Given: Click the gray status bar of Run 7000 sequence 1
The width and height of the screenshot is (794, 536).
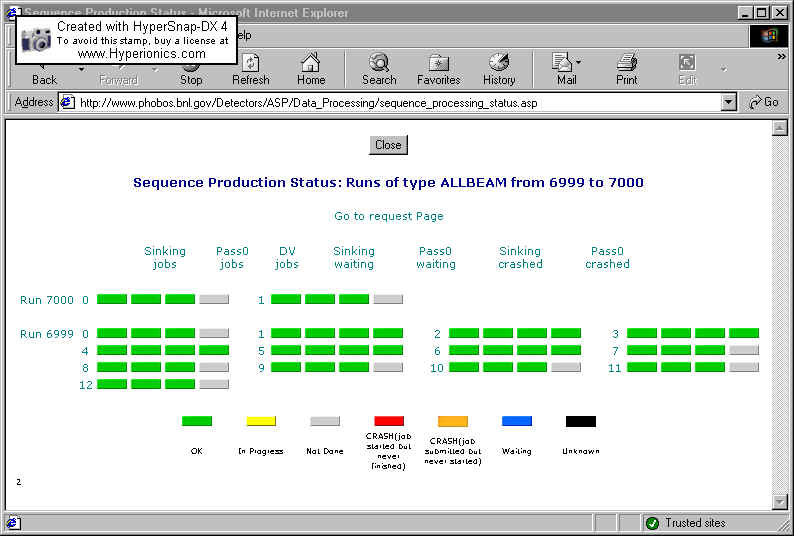Looking at the screenshot, I should coord(388,299).
